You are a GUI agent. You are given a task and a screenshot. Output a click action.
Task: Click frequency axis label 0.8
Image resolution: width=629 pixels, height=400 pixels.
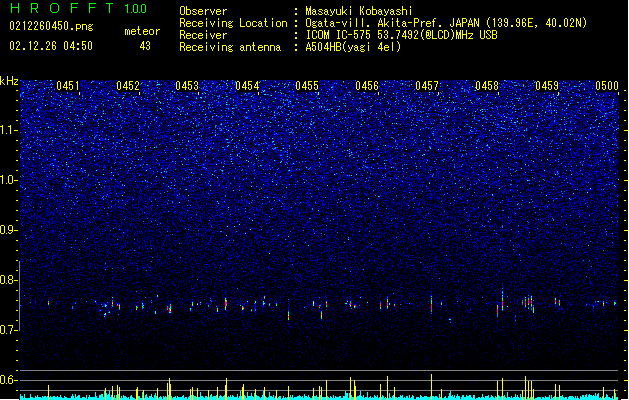click(x=9, y=280)
